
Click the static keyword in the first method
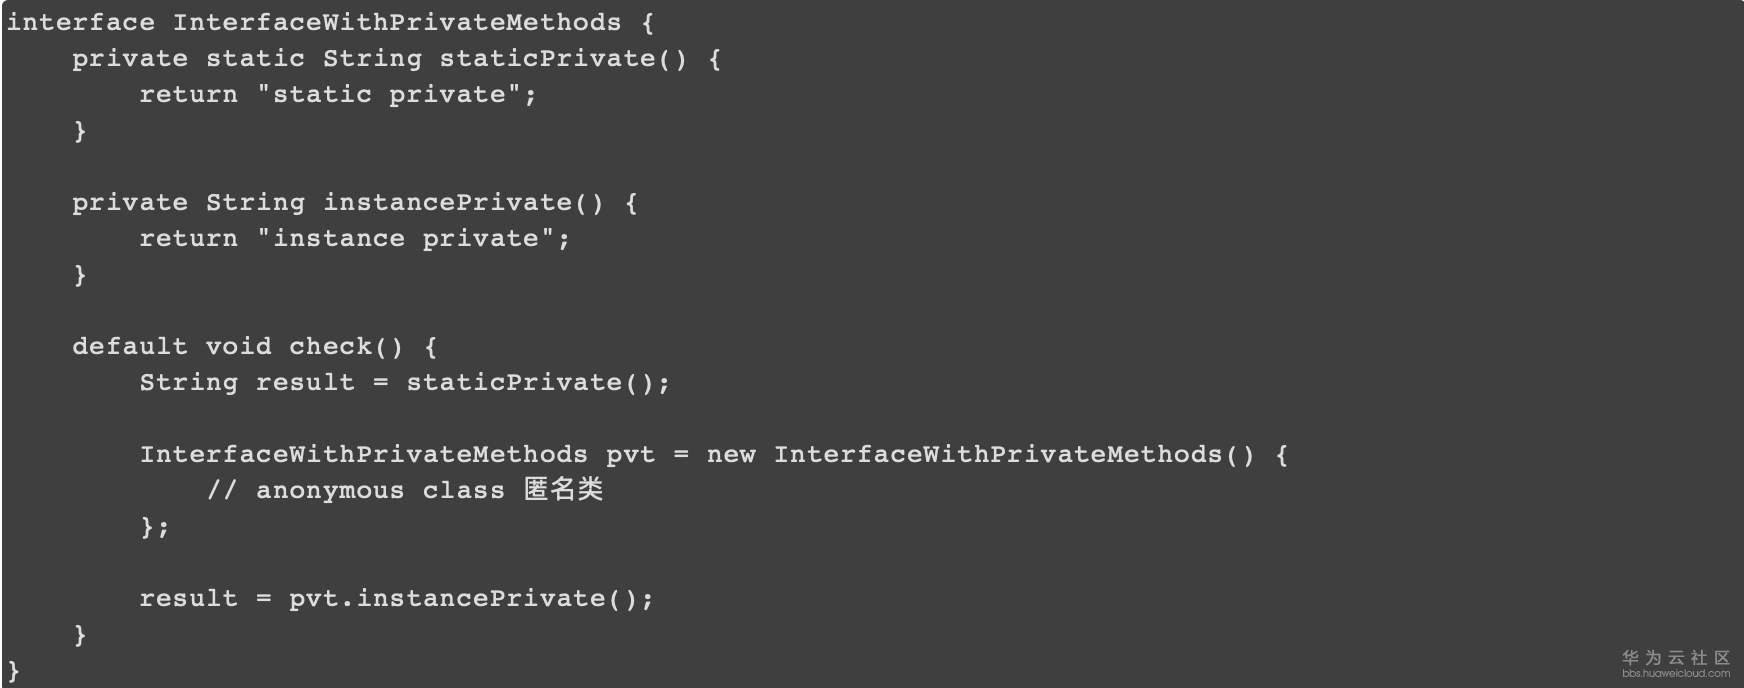tap(255, 59)
